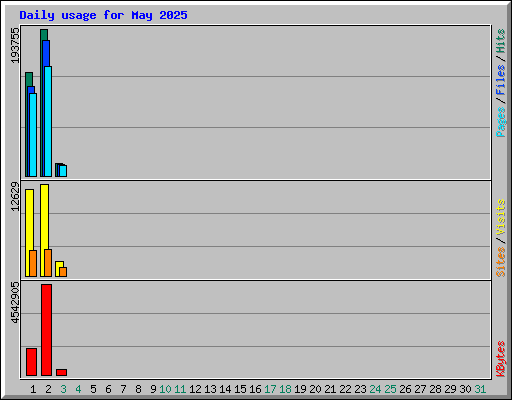
Task: Click the orange Sites bar for day 2
Action: [x=48, y=263]
